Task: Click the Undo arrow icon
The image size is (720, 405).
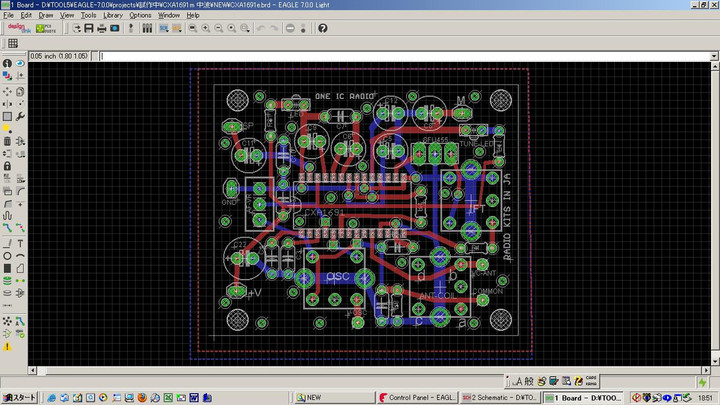Action: pyautogui.click(x=260, y=28)
